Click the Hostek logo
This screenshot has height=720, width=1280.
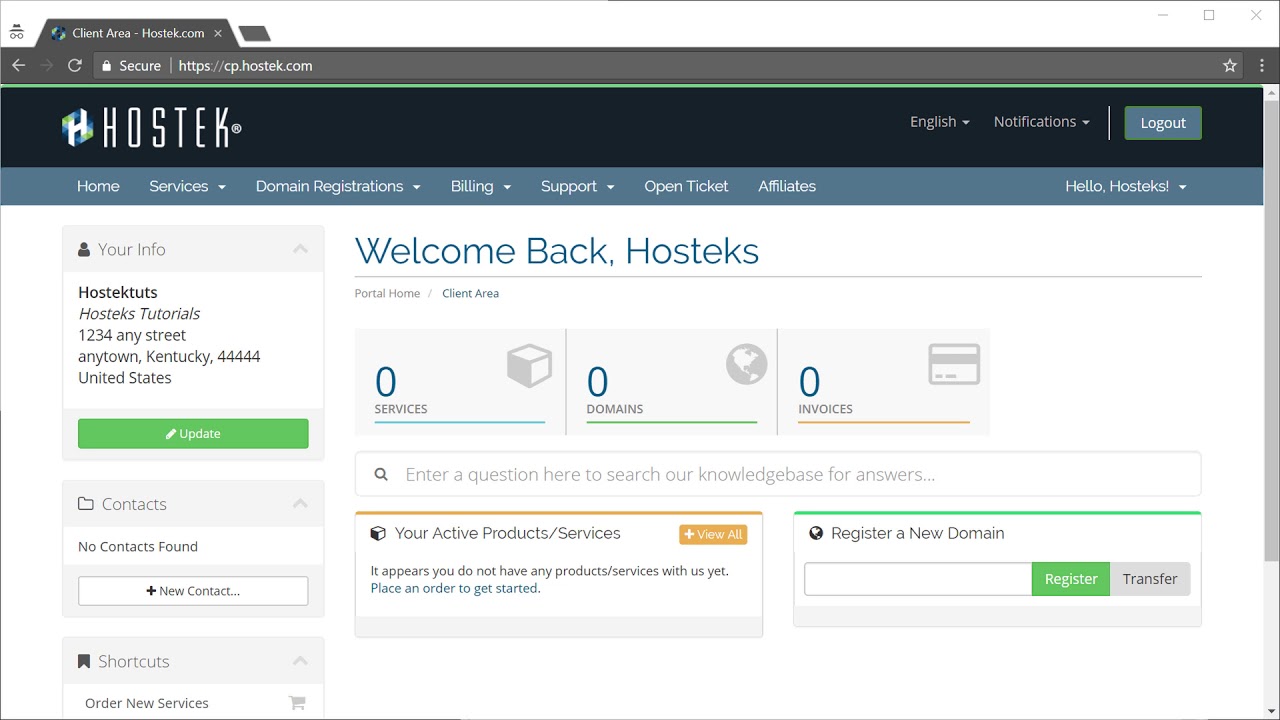[x=151, y=127]
